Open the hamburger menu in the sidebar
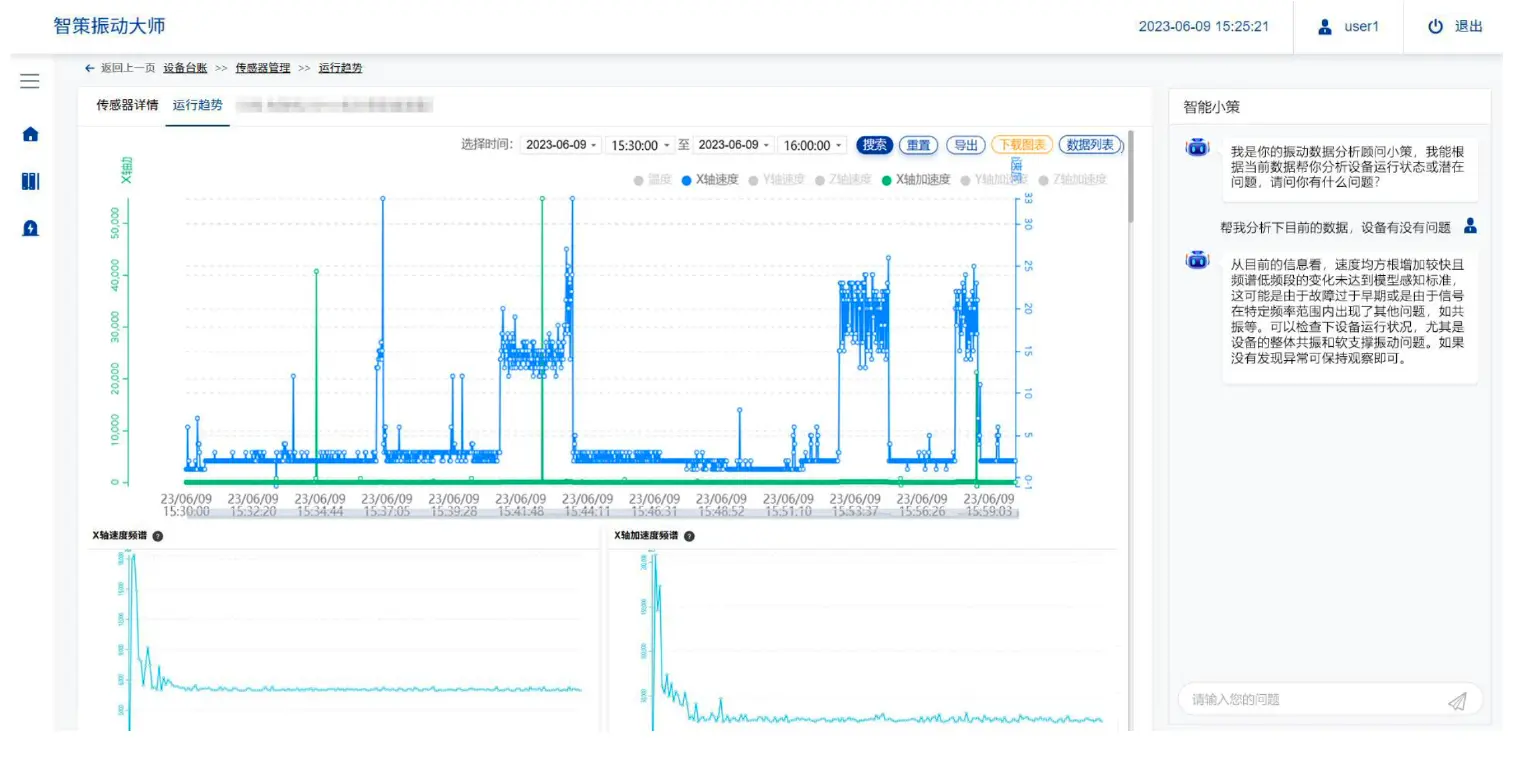 pos(30,81)
